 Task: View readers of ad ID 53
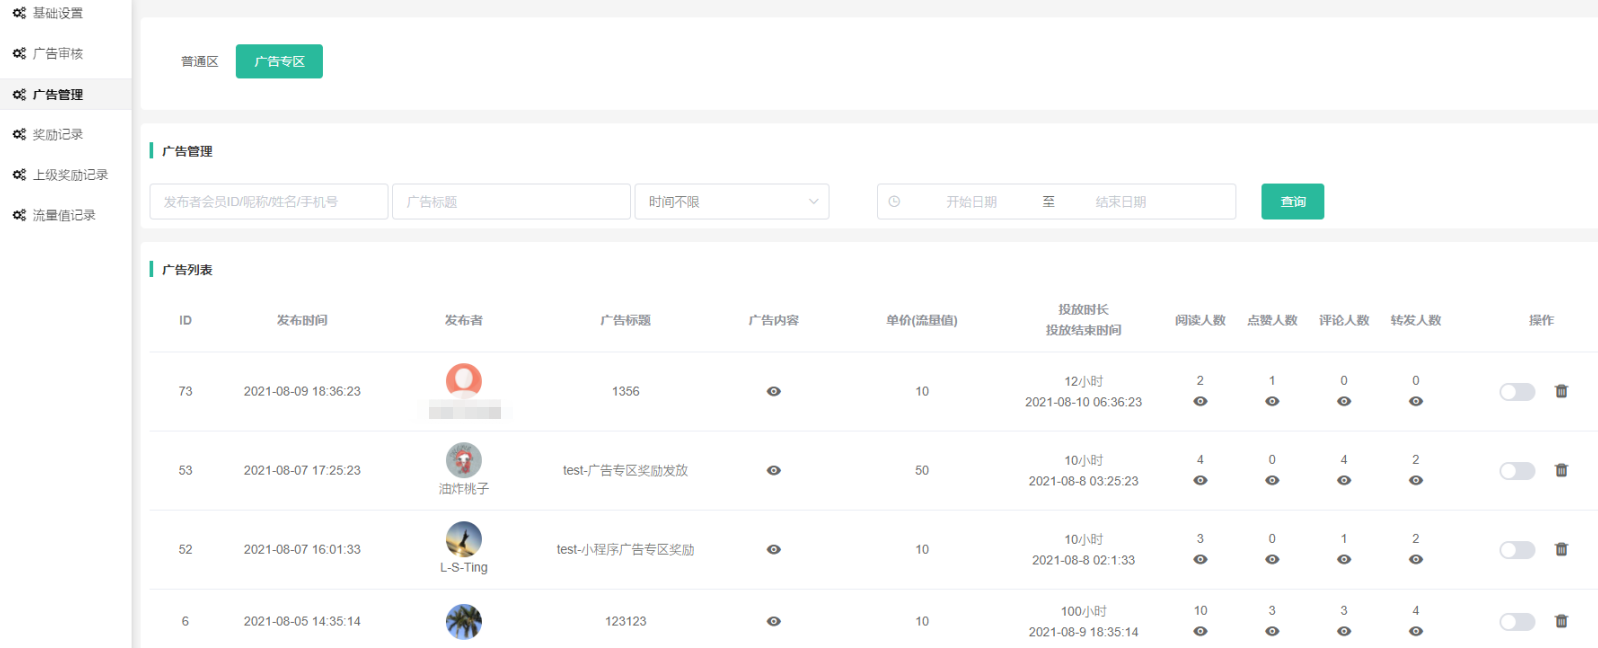coord(1200,481)
